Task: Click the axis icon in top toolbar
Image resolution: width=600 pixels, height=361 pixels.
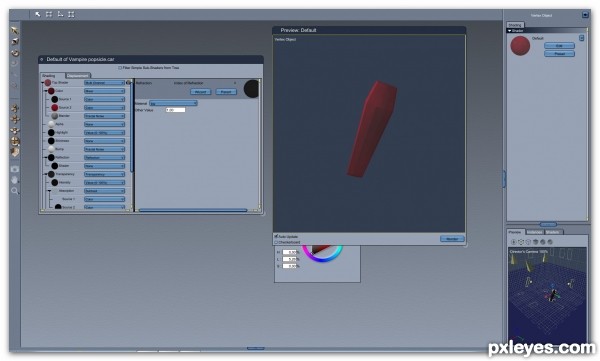Action: (60, 14)
